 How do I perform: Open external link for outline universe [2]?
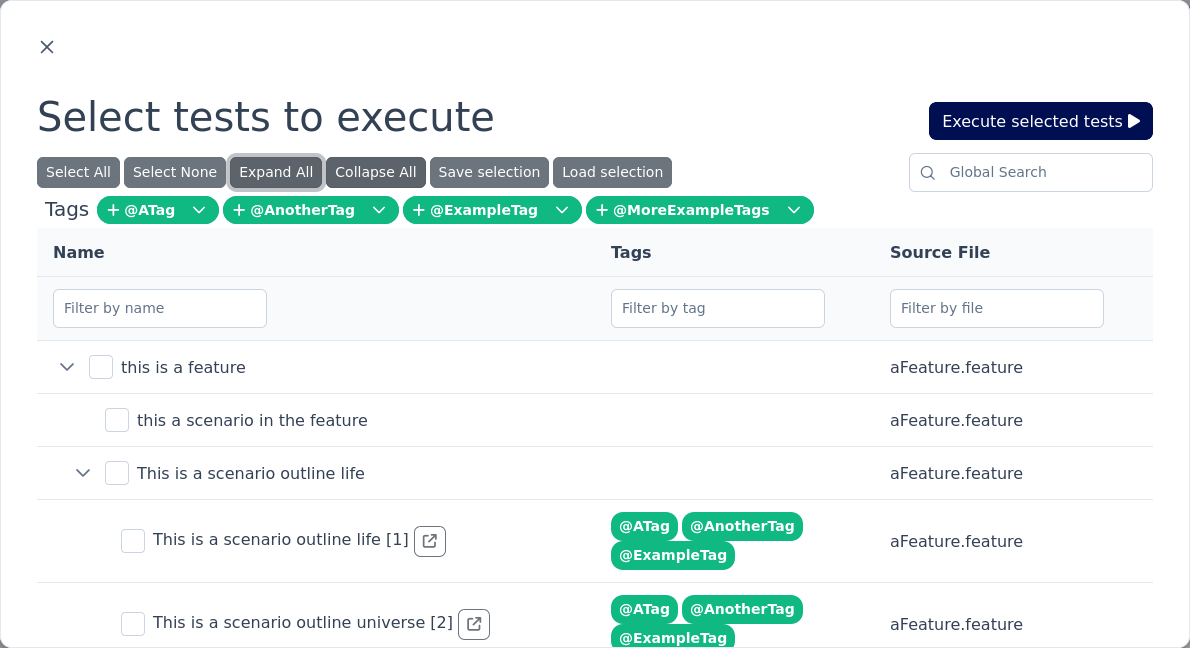(x=474, y=624)
